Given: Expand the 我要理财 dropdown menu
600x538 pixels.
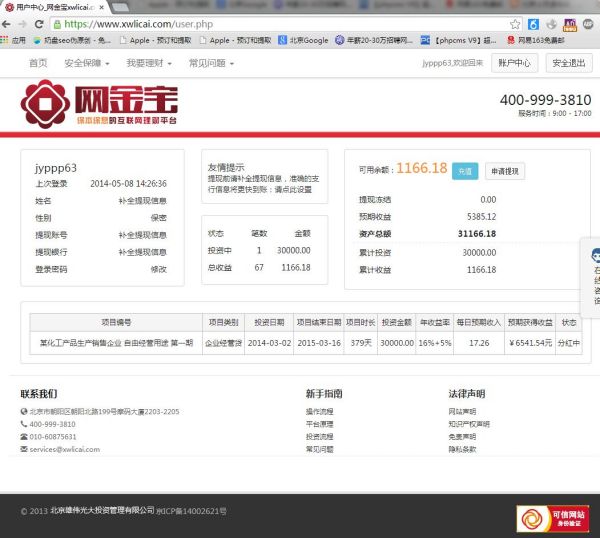Looking at the screenshot, I should 149,63.
